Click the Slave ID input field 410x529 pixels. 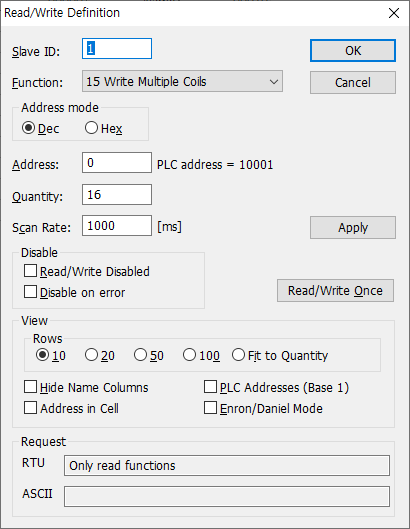[117, 49]
